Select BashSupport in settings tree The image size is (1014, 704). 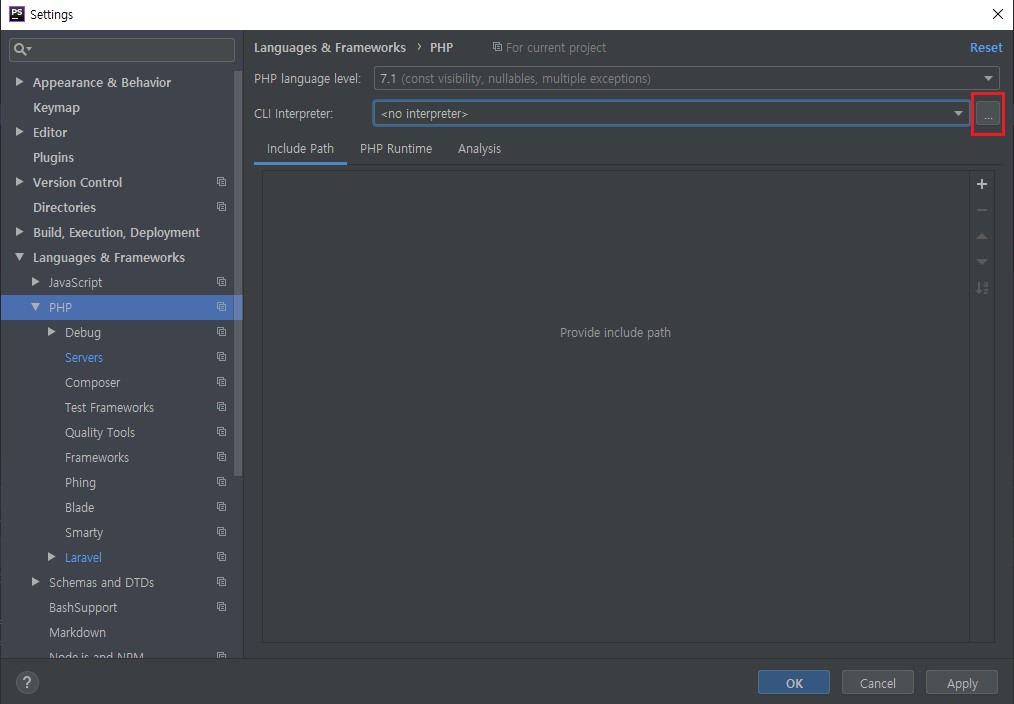(x=83, y=607)
